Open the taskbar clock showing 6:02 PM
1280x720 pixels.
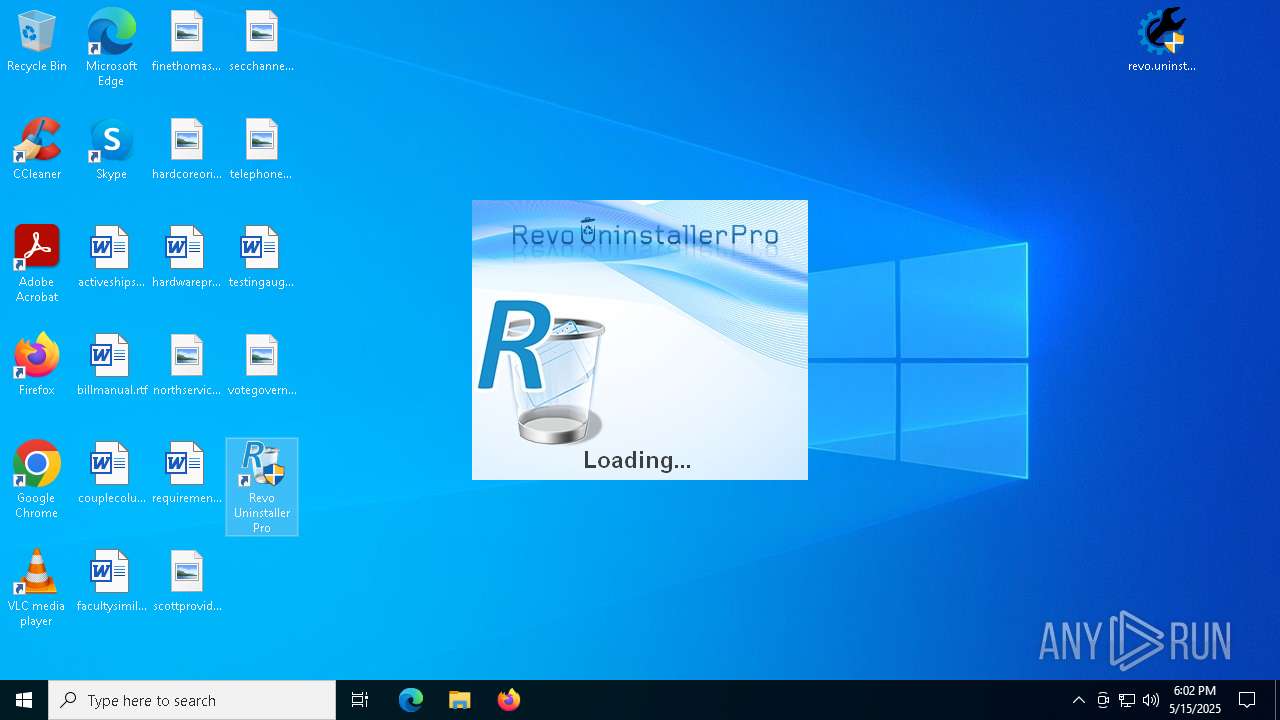[1195, 700]
